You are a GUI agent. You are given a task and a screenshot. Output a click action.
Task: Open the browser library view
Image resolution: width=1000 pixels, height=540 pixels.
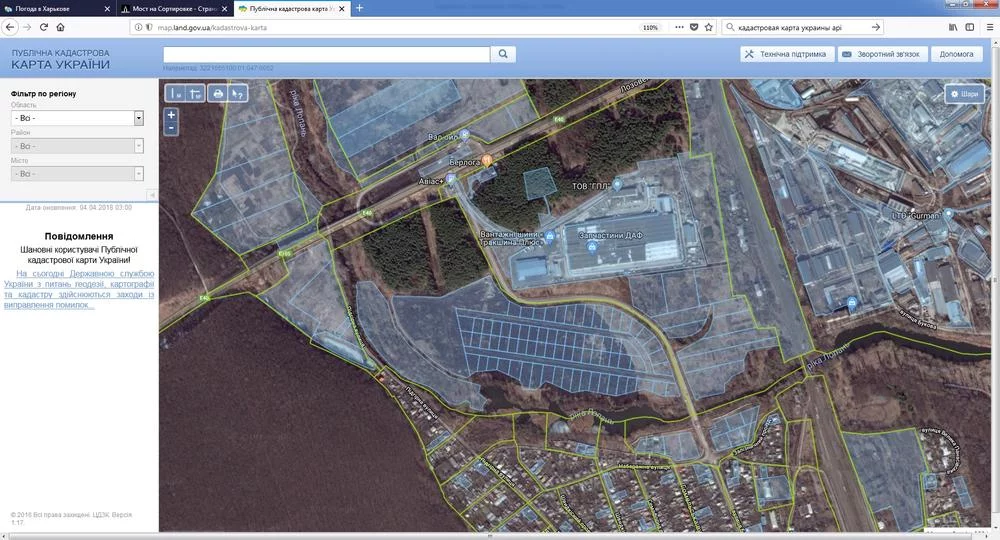point(953,27)
